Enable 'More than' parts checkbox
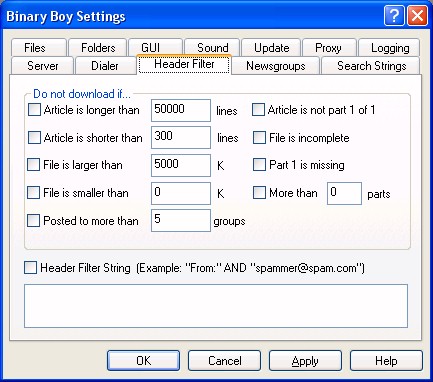The image size is (433, 382). coord(259,193)
